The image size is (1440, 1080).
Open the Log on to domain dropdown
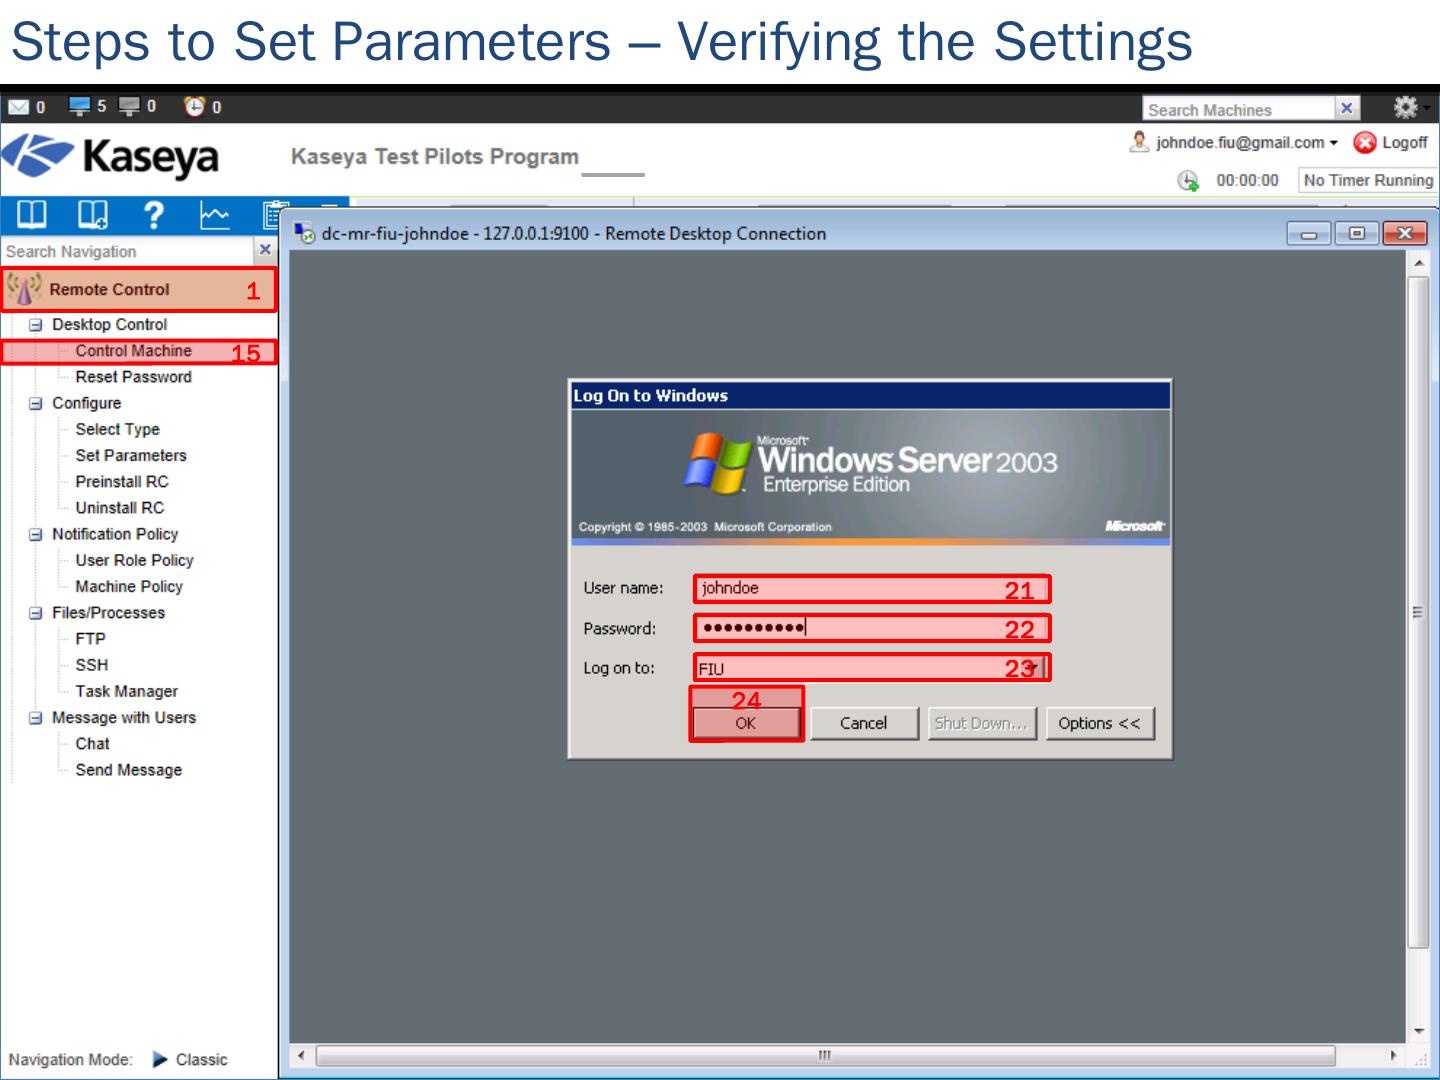pyautogui.click(x=1034, y=668)
